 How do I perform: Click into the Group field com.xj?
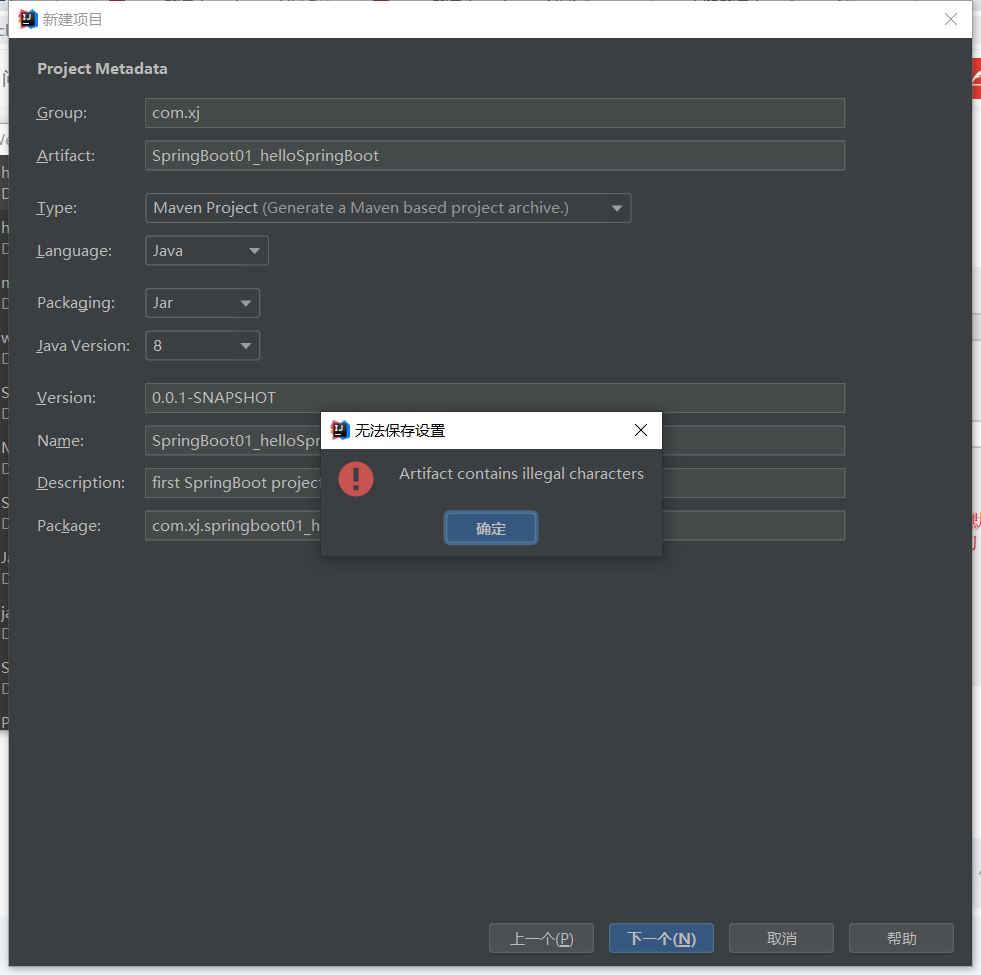(494, 113)
